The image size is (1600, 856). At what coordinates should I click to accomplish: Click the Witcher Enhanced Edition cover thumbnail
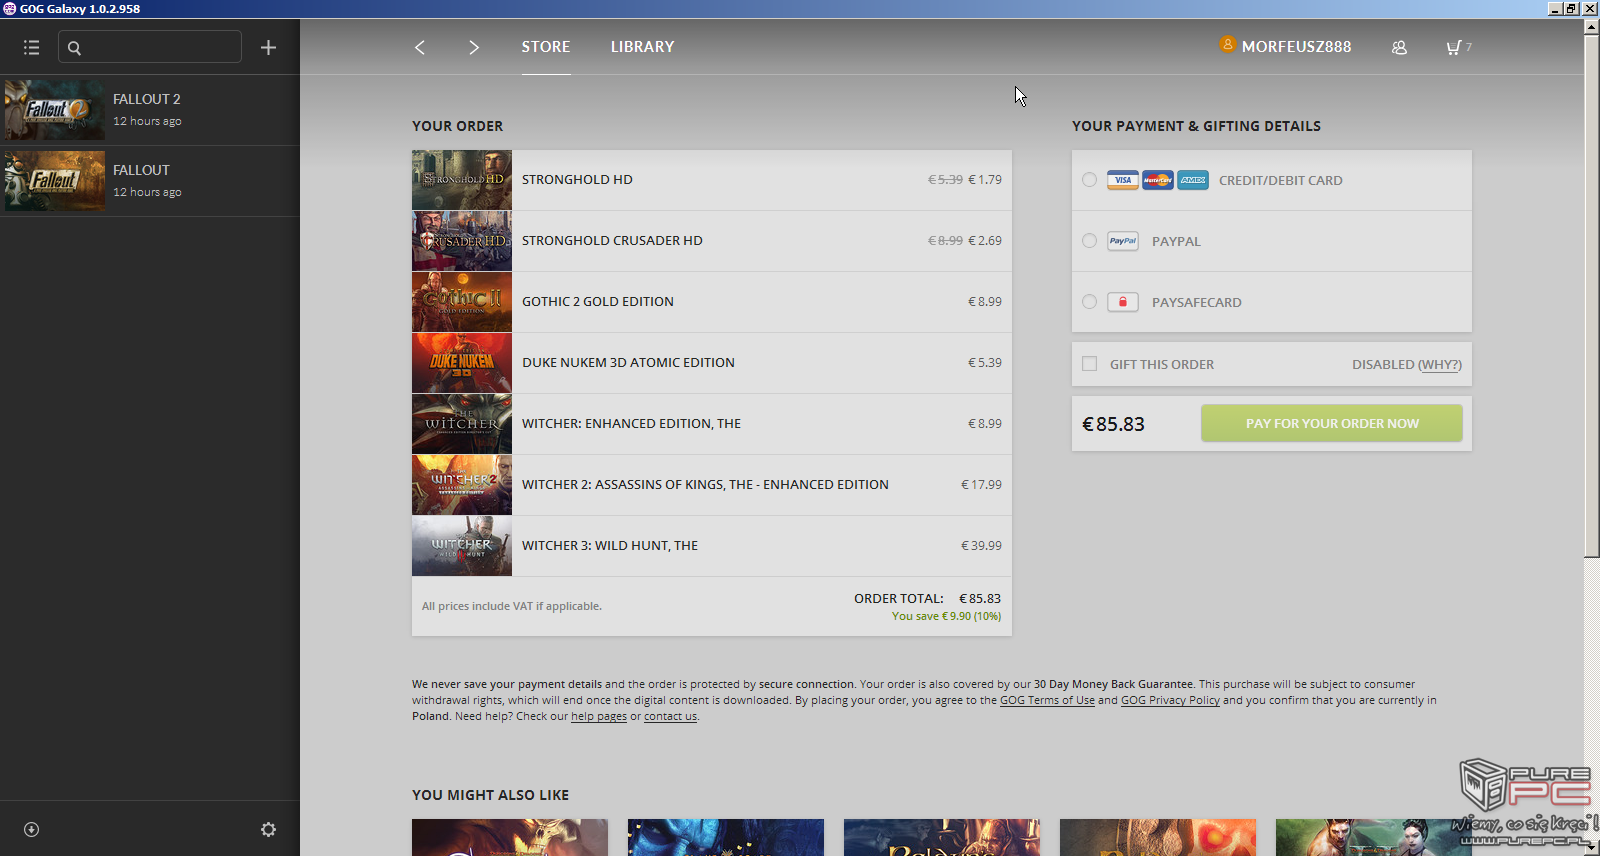point(462,424)
